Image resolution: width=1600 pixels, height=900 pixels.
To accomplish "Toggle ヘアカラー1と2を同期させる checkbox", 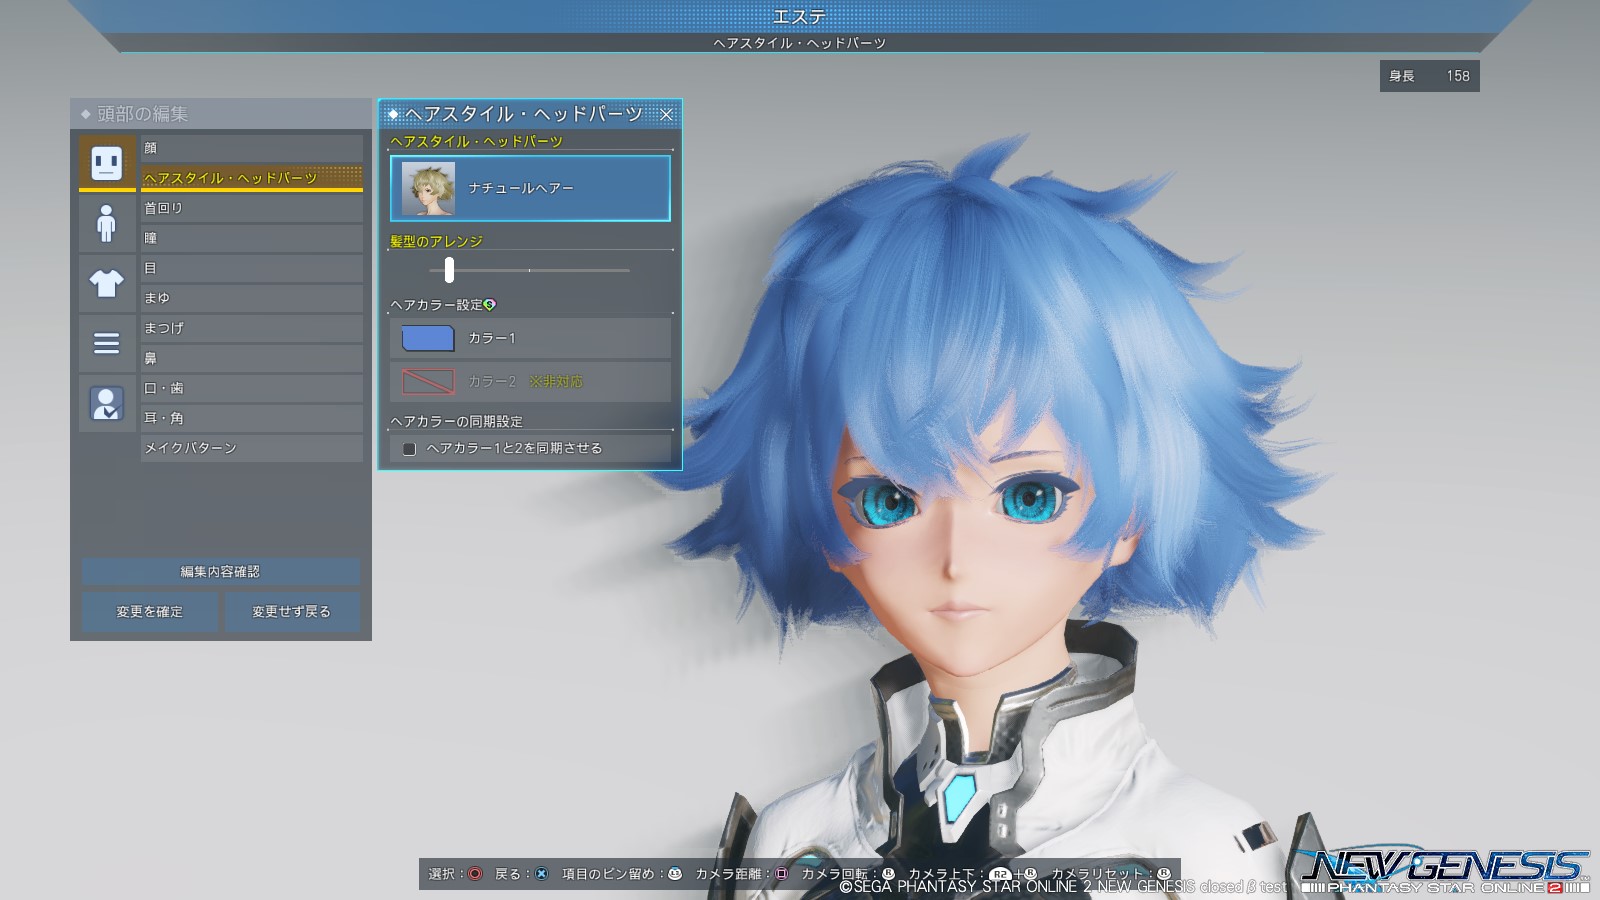I will coord(409,449).
